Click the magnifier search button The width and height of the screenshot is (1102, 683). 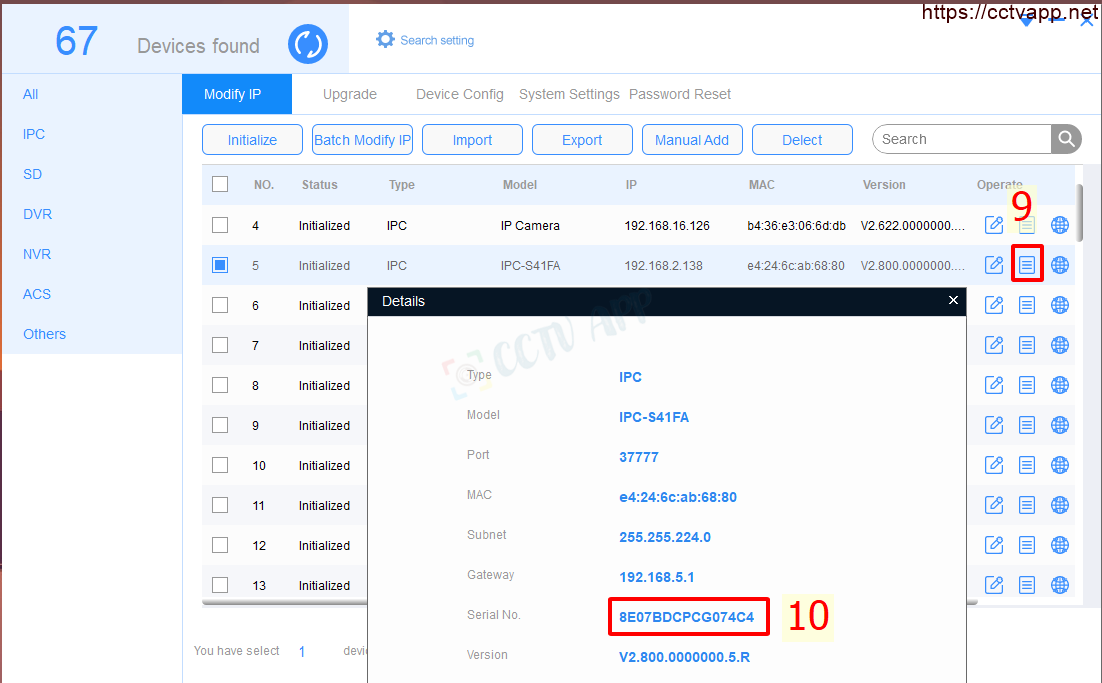[x=1066, y=139]
